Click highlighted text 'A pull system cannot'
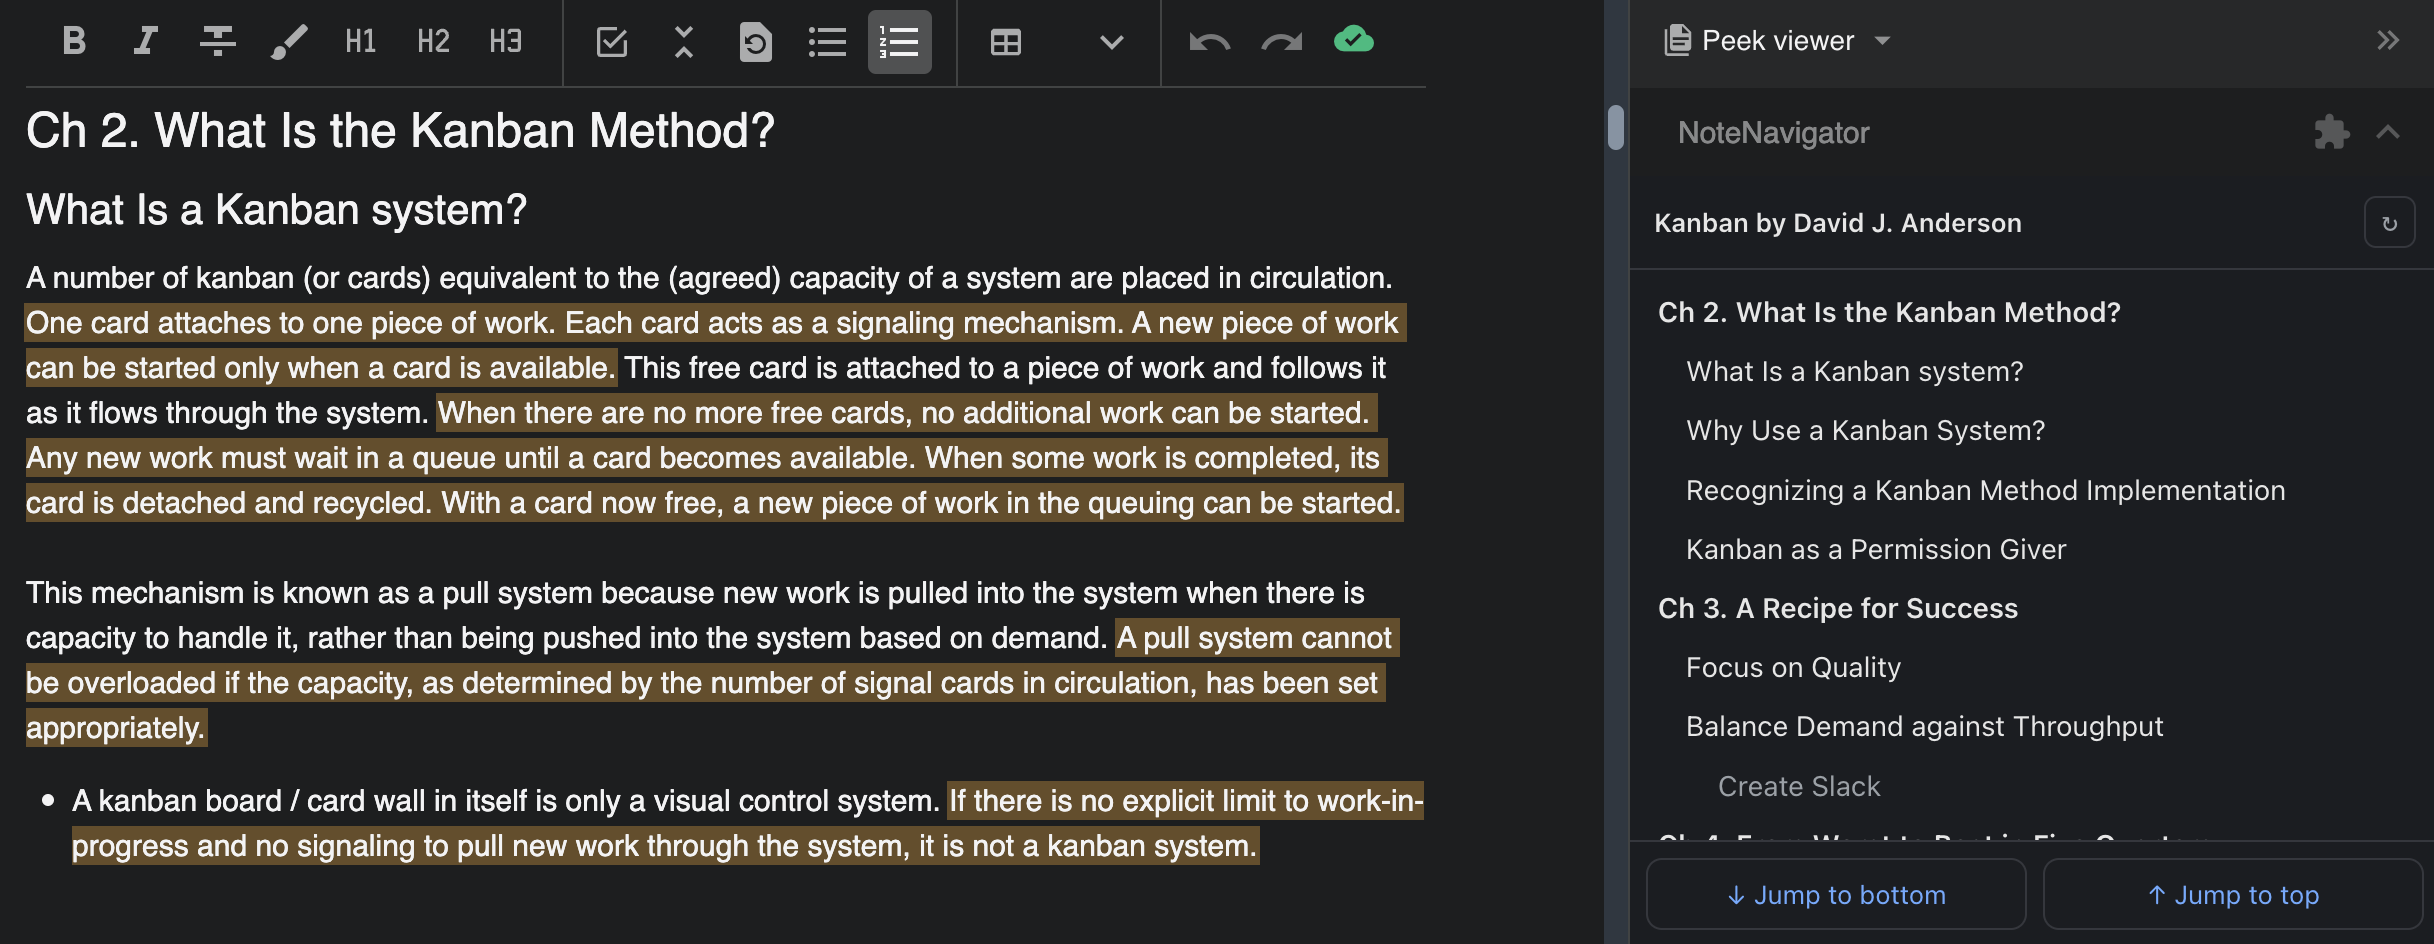The width and height of the screenshot is (2434, 944). [1255, 638]
